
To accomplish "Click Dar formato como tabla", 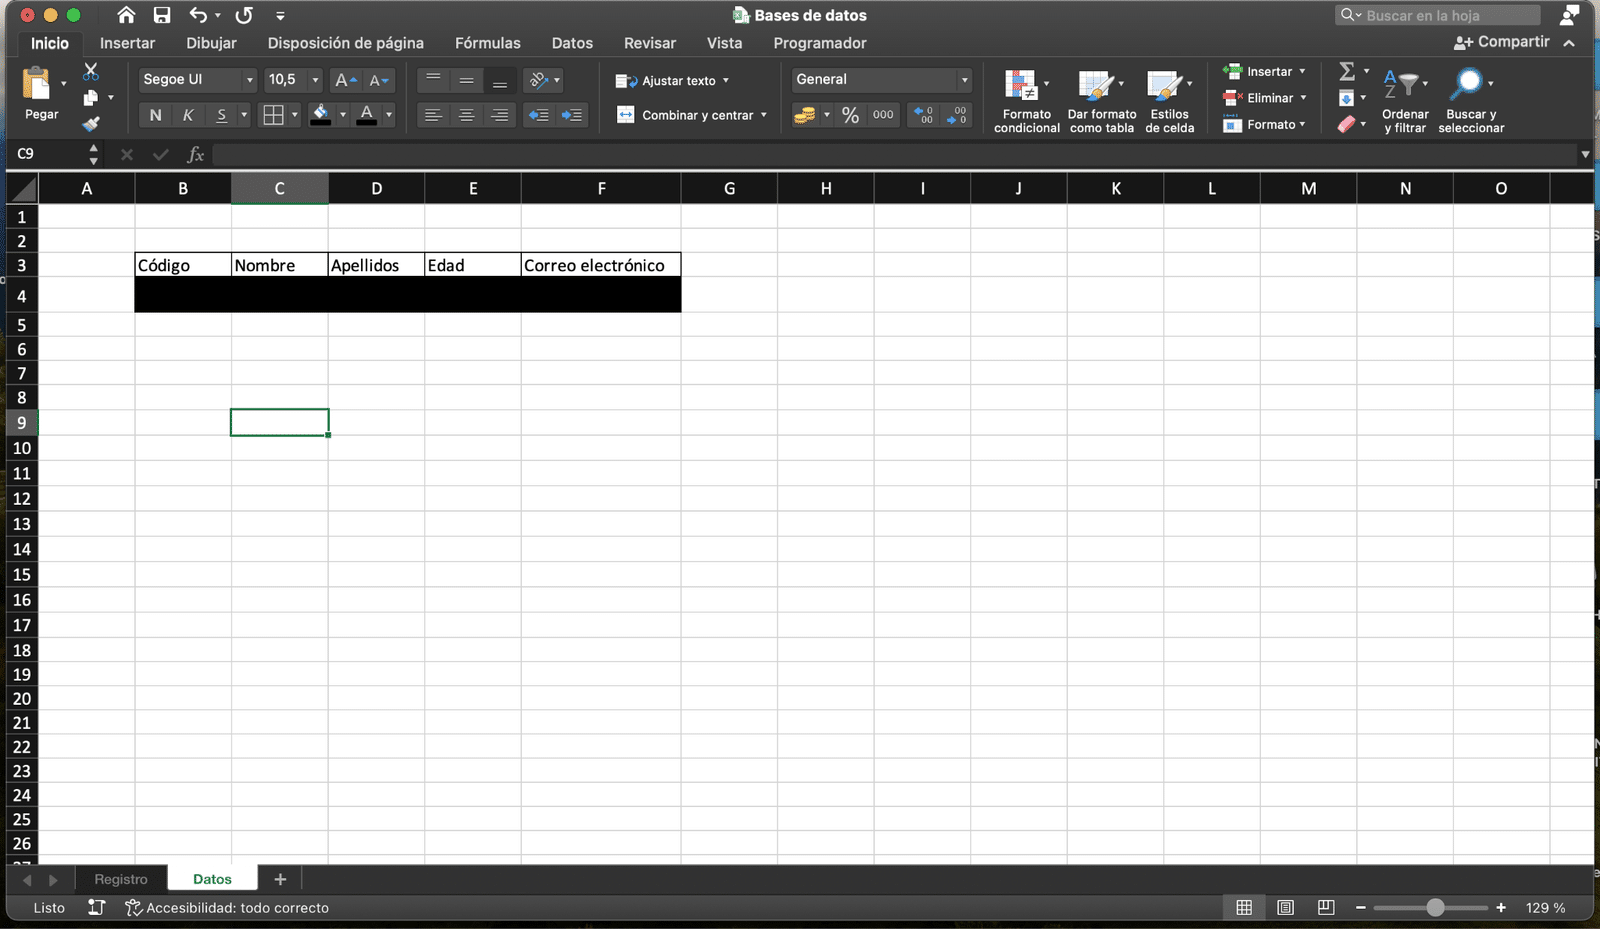I will tap(1100, 100).
